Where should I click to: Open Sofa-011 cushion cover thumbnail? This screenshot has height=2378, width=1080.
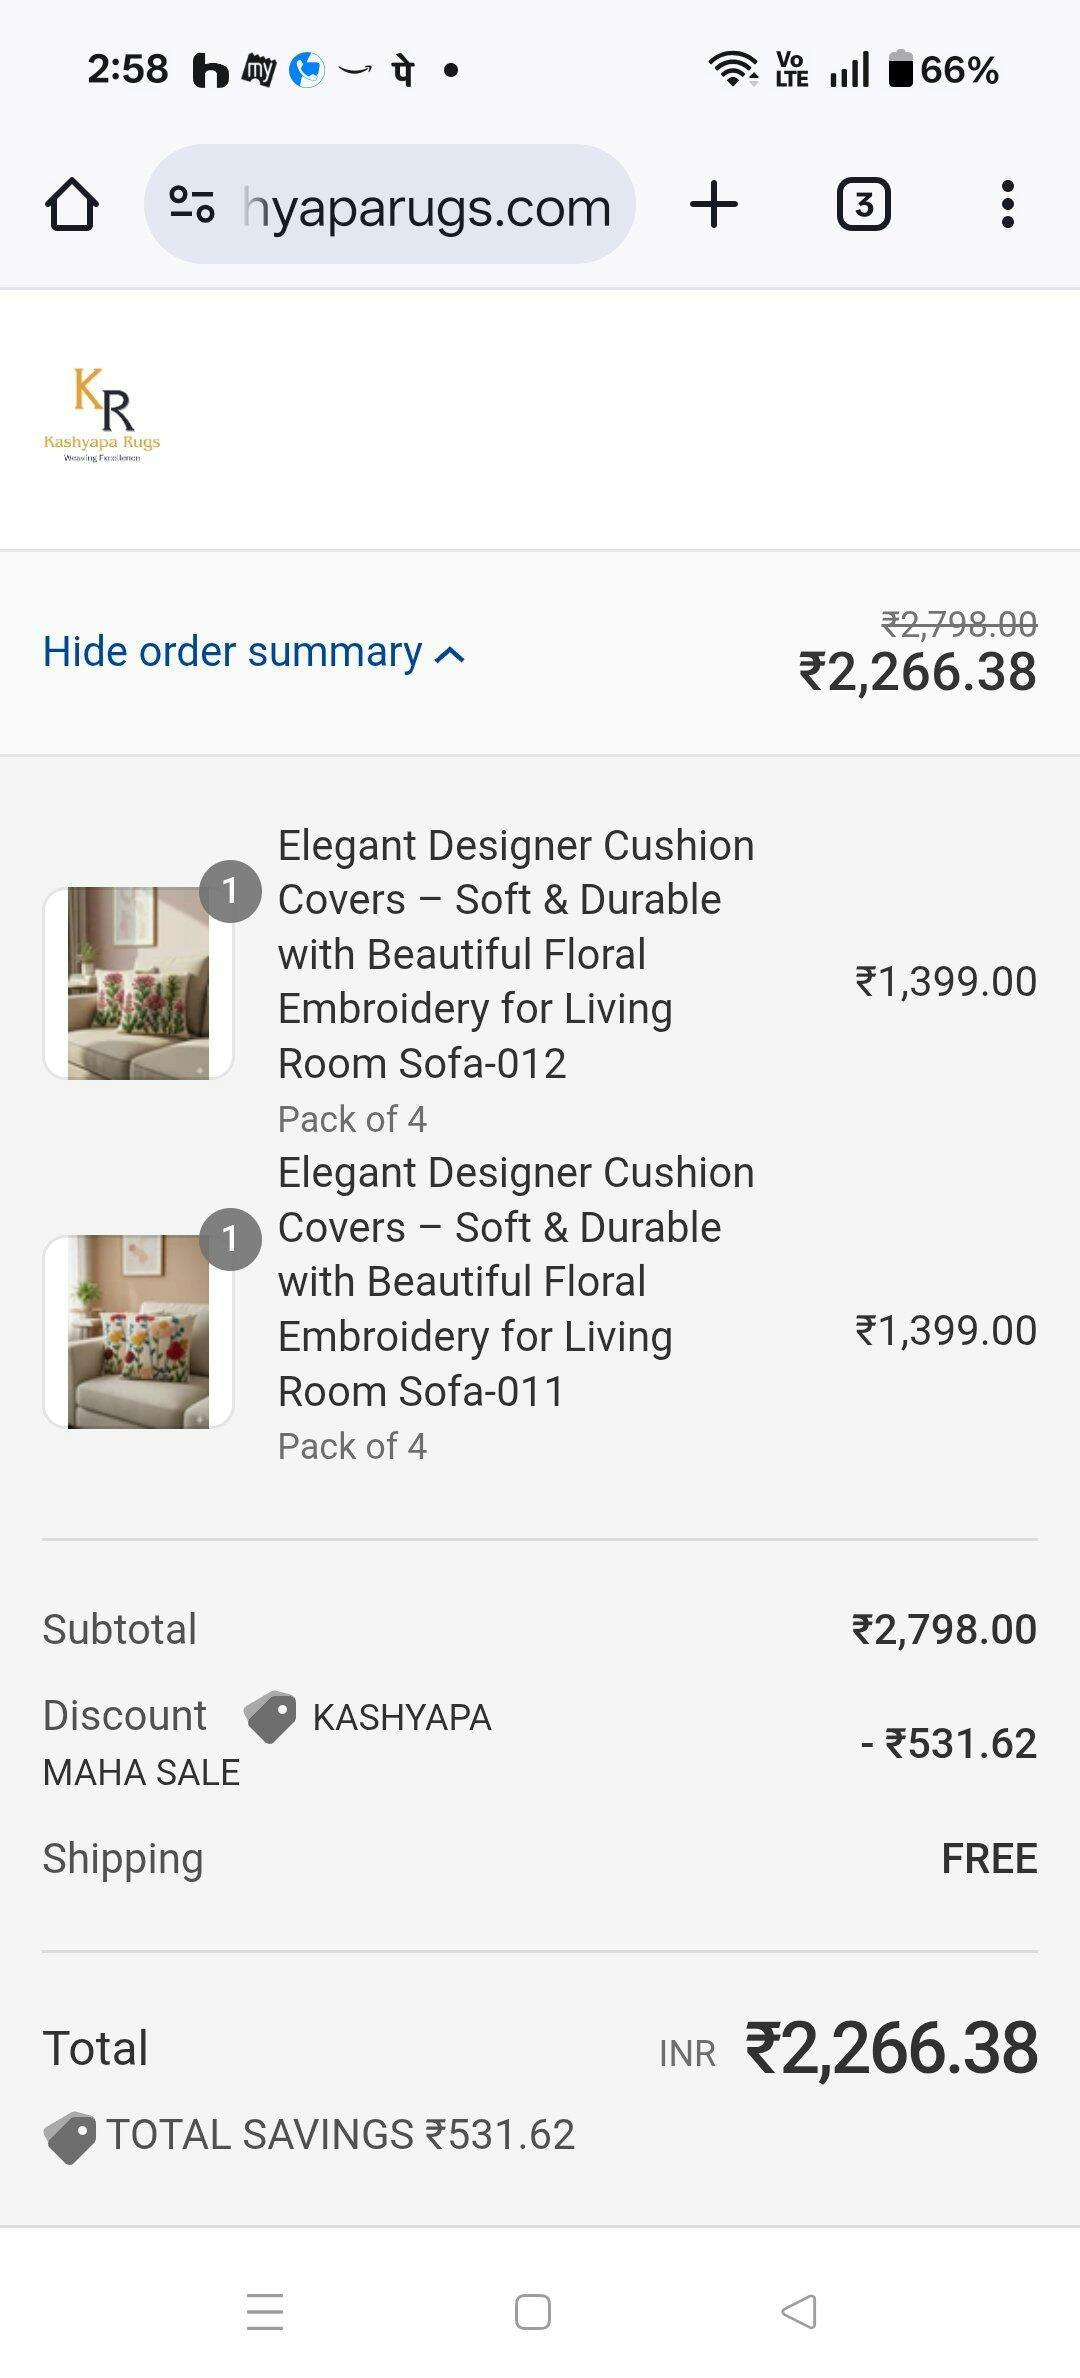click(x=138, y=1331)
